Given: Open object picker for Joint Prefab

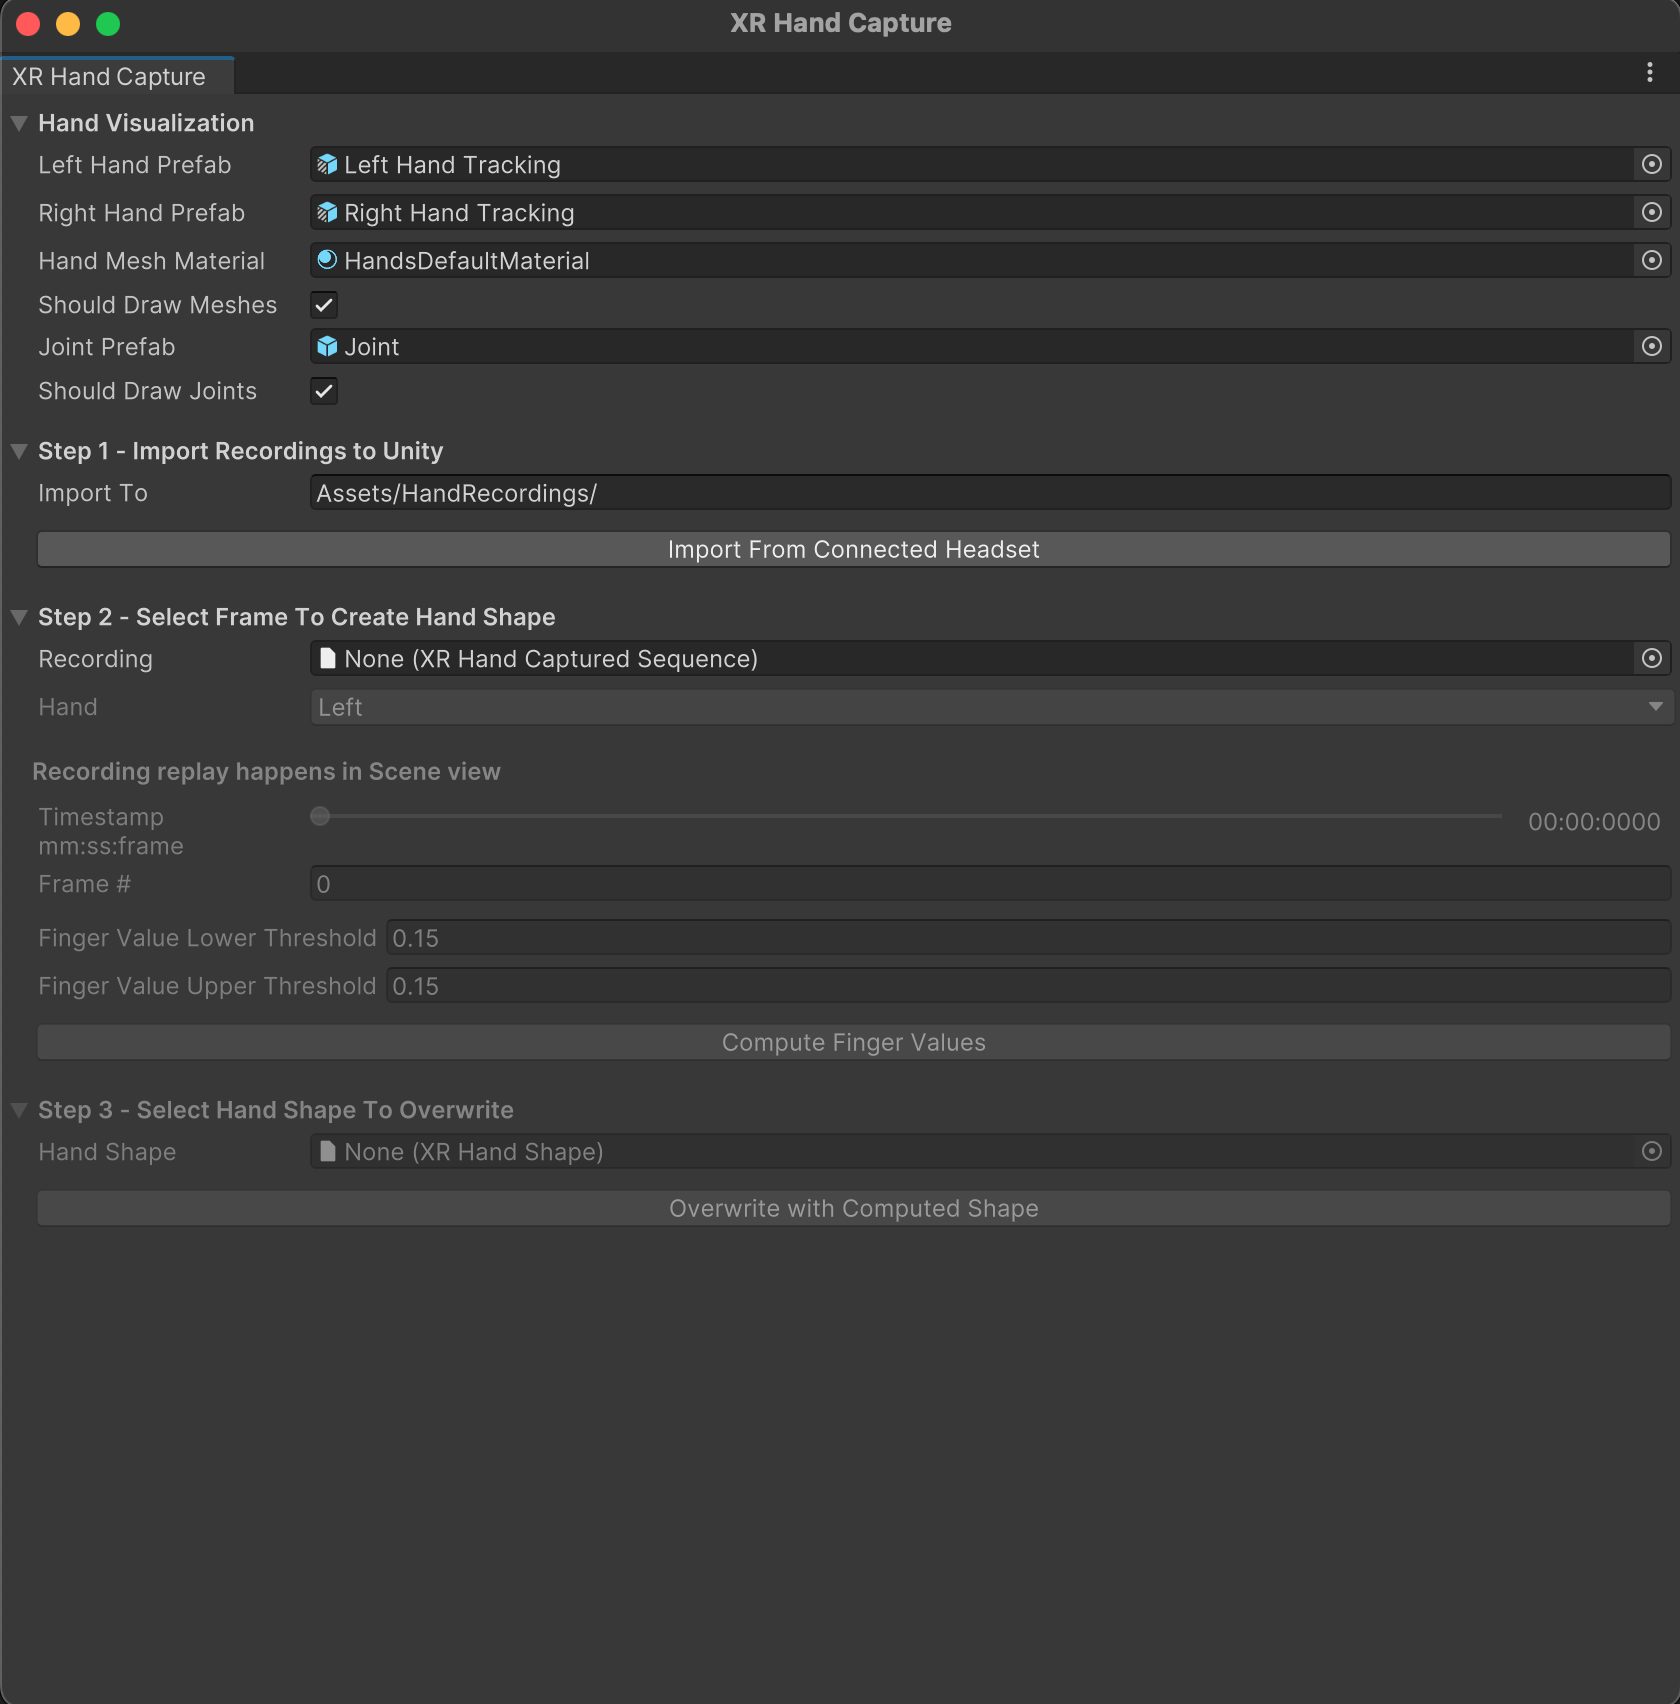Looking at the screenshot, I should click(x=1651, y=347).
